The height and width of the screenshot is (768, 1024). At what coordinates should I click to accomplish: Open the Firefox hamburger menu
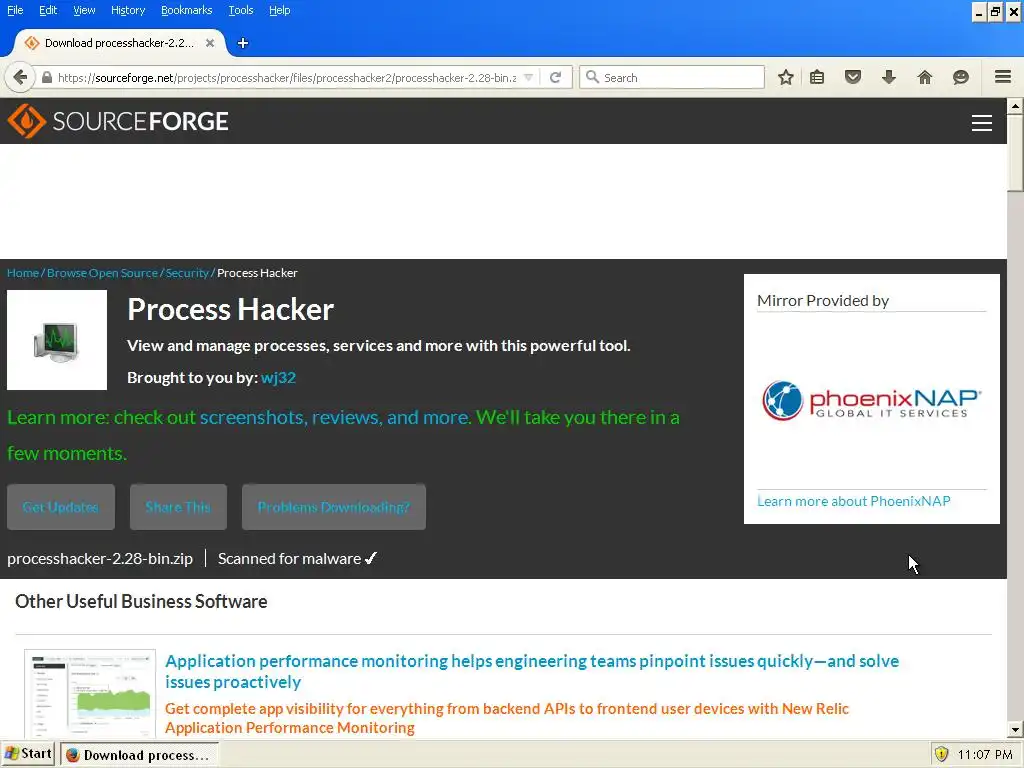pos(1003,77)
